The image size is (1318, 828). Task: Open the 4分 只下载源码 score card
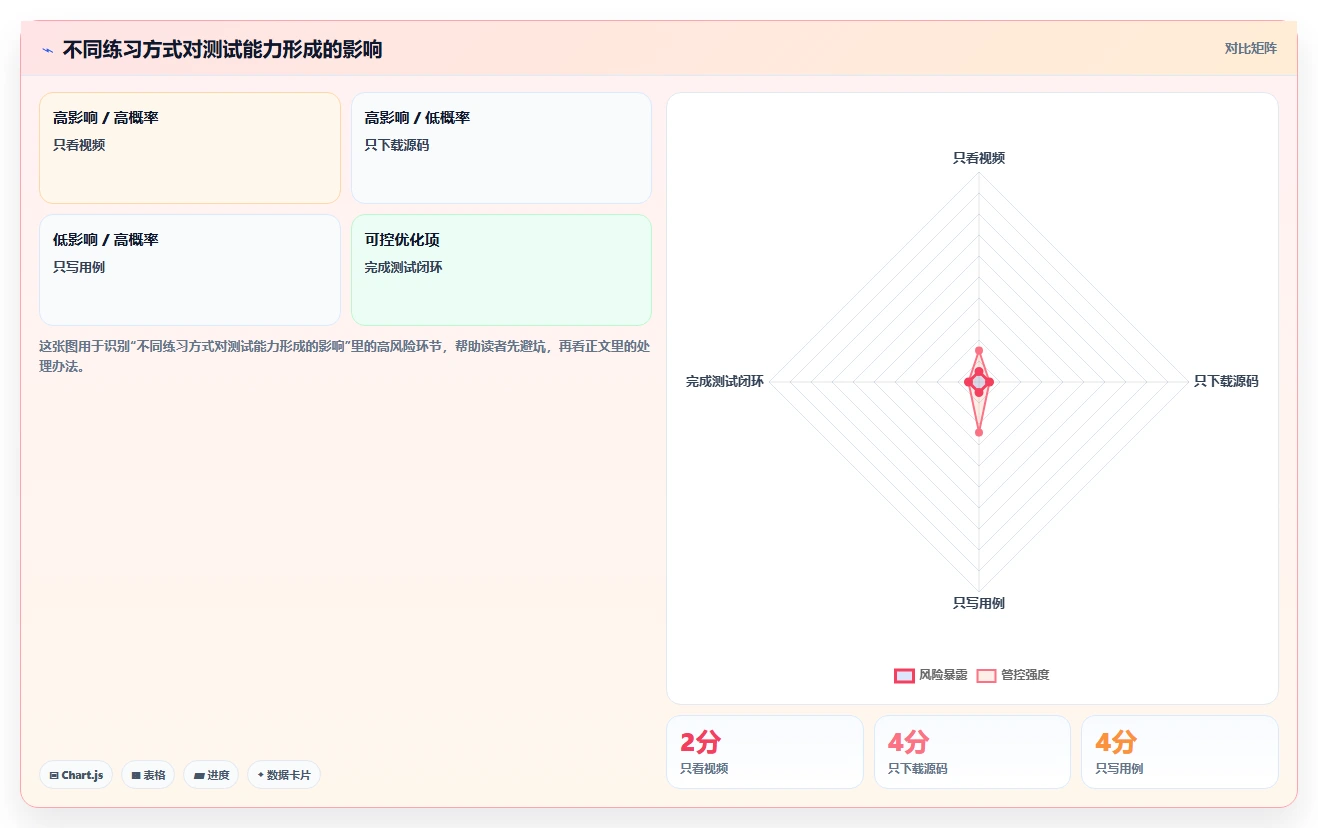coord(972,752)
